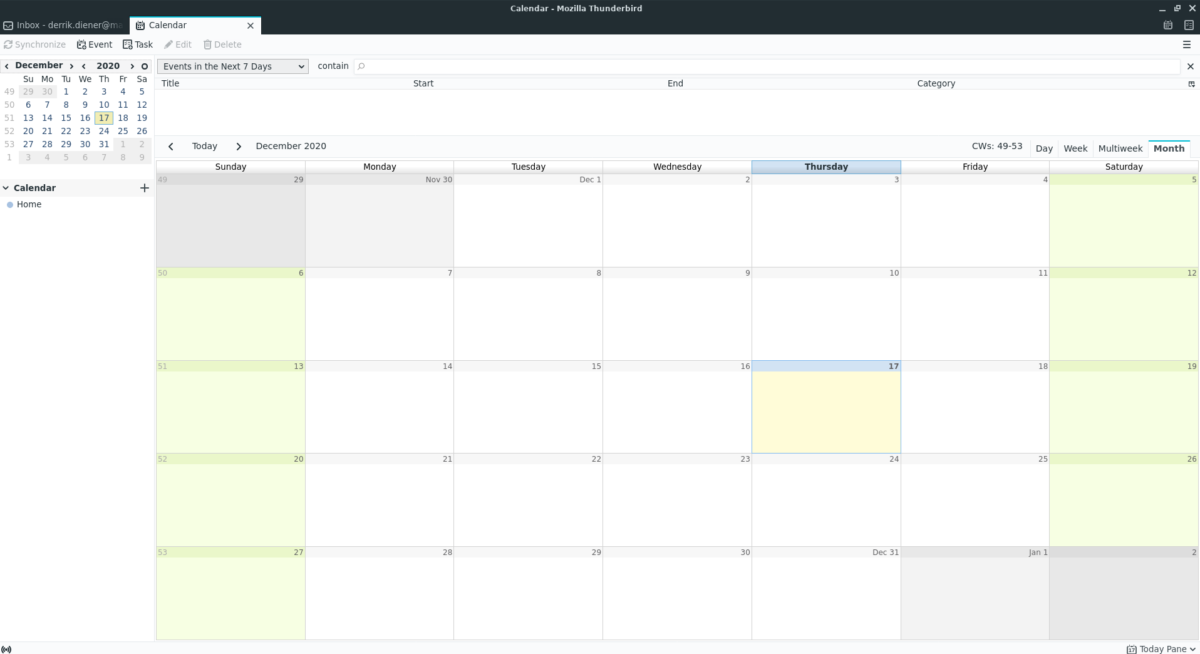Image resolution: width=1200 pixels, height=654 pixels.
Task: Switch to the Inbox tab
Action: tap(65, 25)
